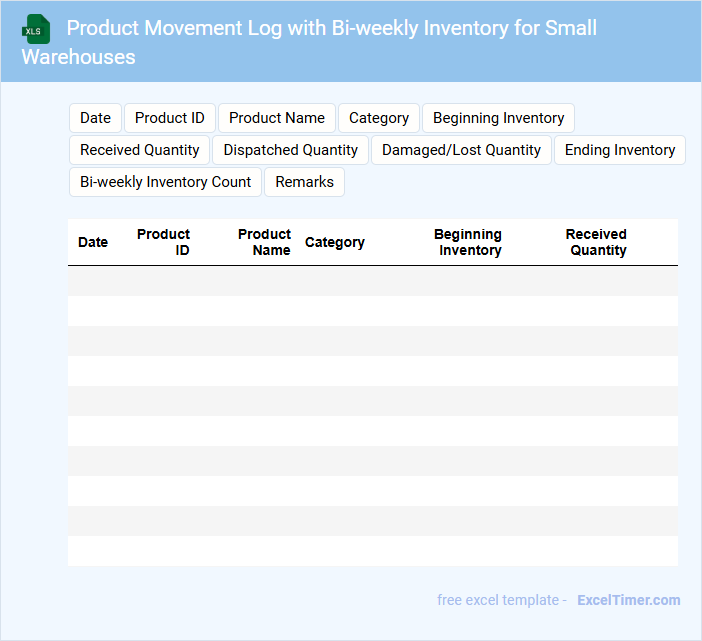Choose the Category tag
This screenshot has width=702, height=641.
point(379,118)
